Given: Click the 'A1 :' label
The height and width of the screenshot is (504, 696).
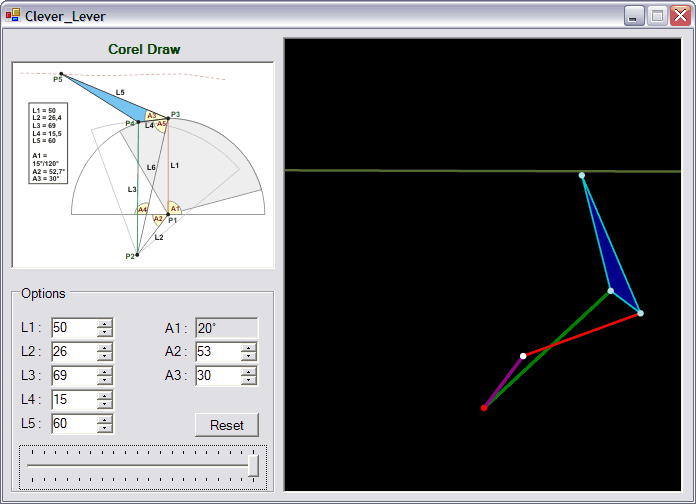Looking at the screenshot, I should pyautogui.click(x=176, y=329).
